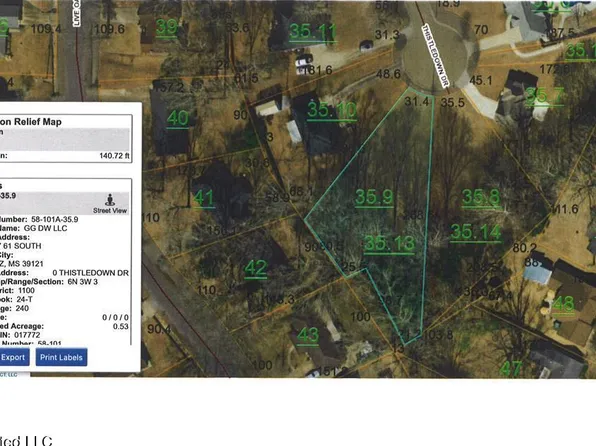Viewport: 596px width, 446px height.
Task: Click the 103.8 dimension label
Action: point(438,335)
